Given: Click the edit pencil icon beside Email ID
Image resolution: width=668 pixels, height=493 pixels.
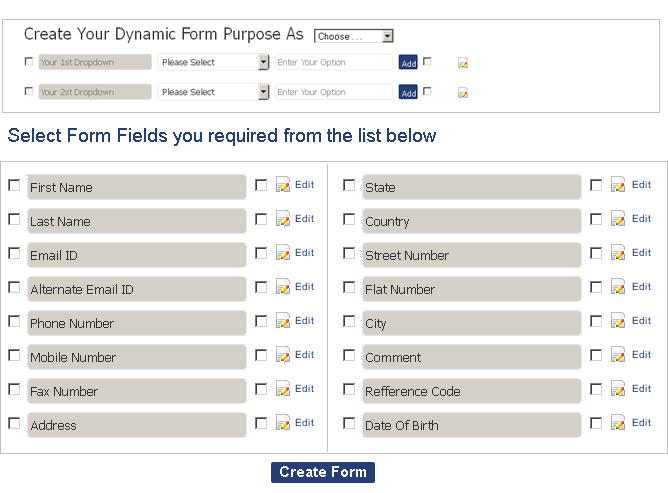Looking at the screenshot, I should pos(283,253).
